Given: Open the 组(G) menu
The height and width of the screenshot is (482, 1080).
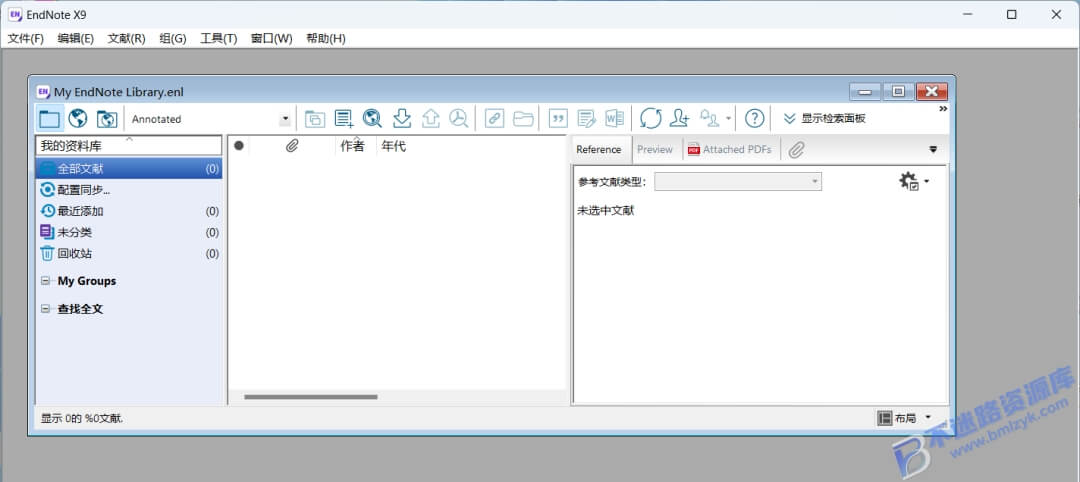Looking at the screenshot, I should [173, 39].
